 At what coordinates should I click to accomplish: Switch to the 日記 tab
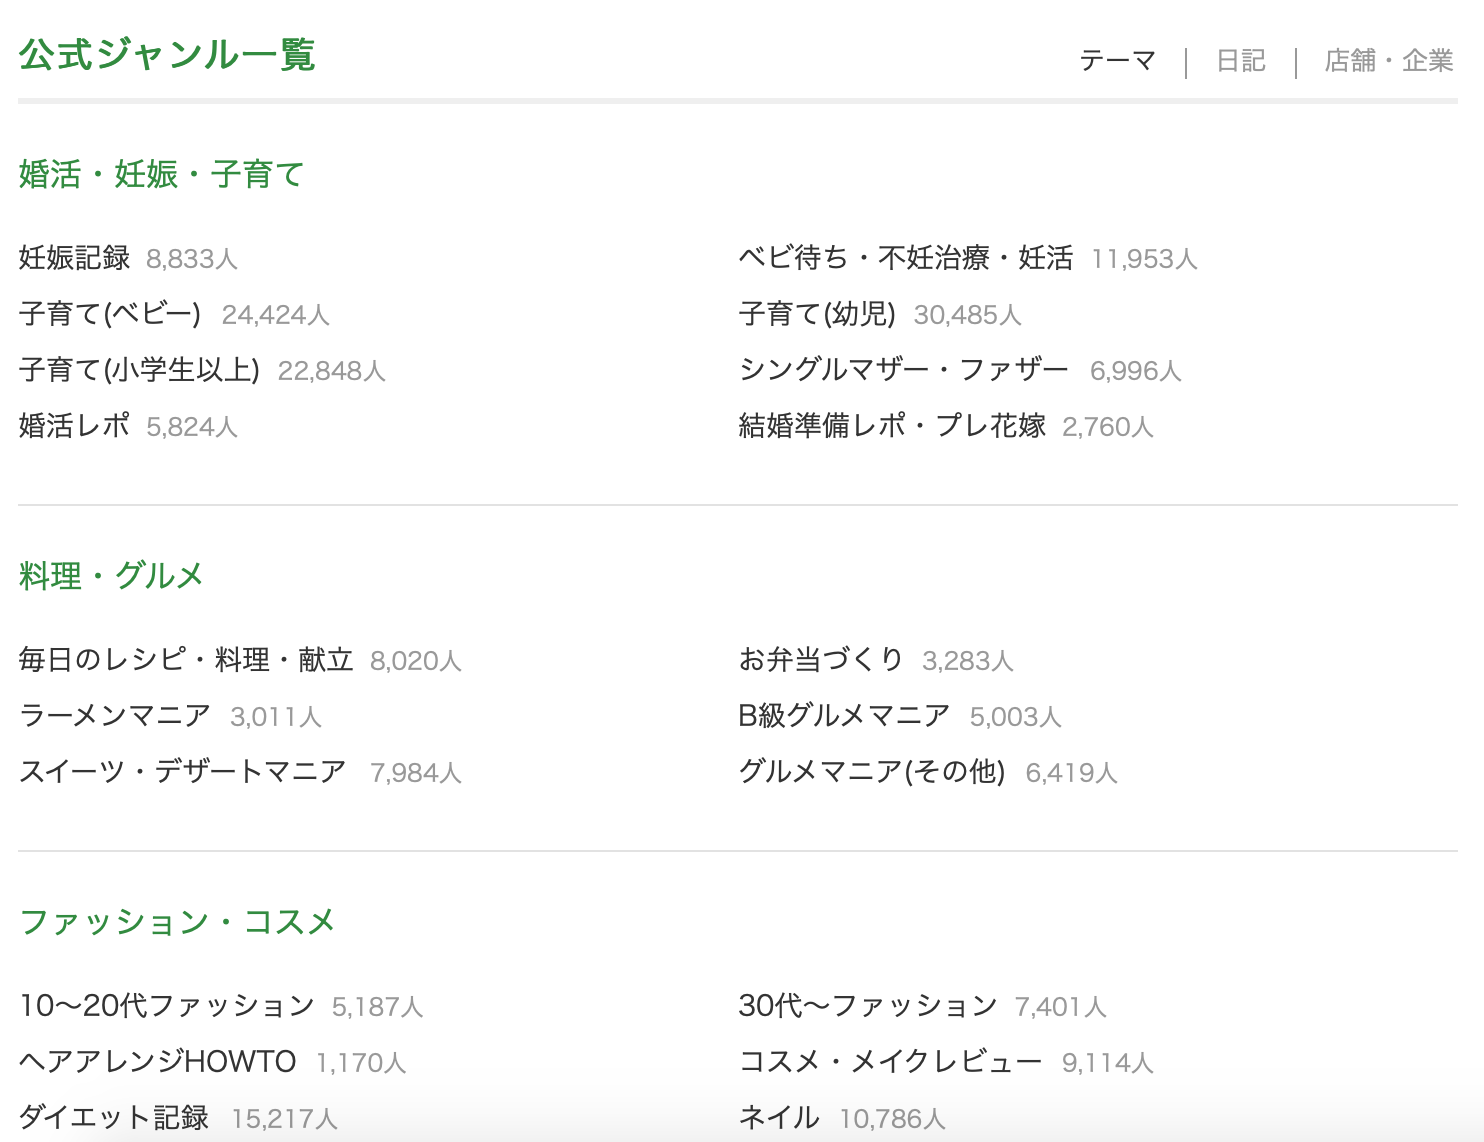click(1240, 61)
